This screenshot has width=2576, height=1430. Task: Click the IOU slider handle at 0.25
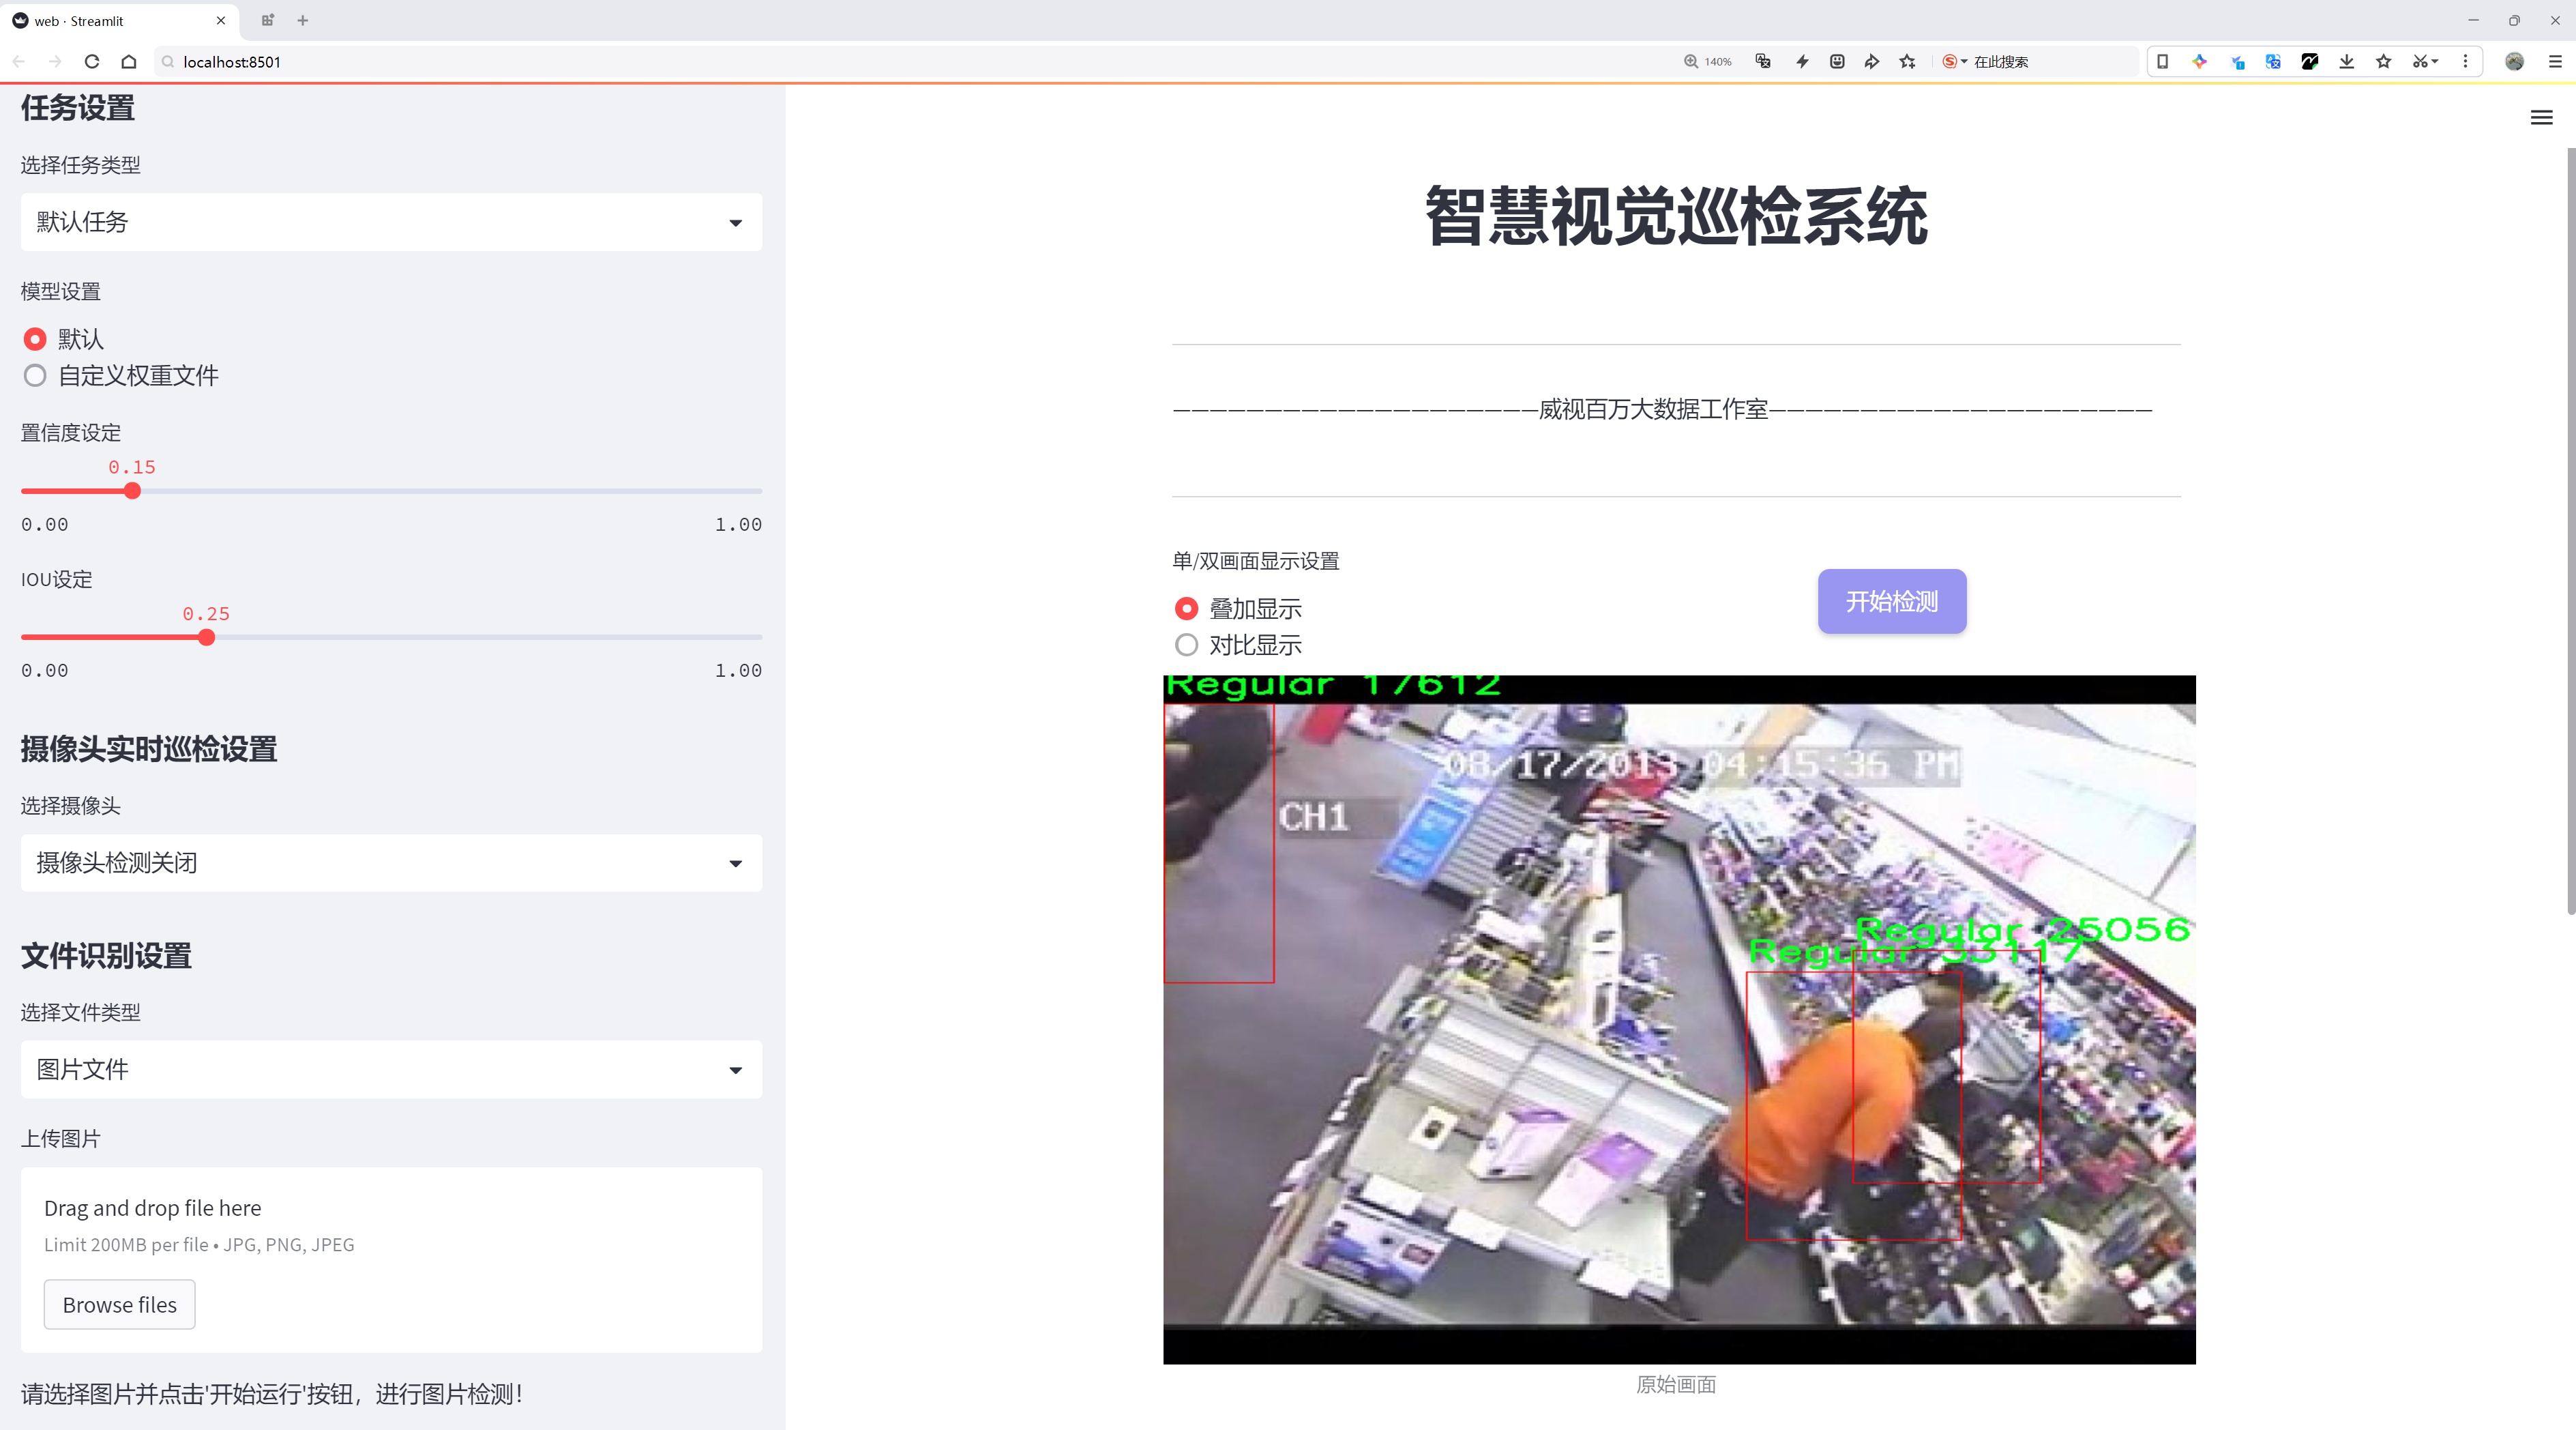coord(206,638)
